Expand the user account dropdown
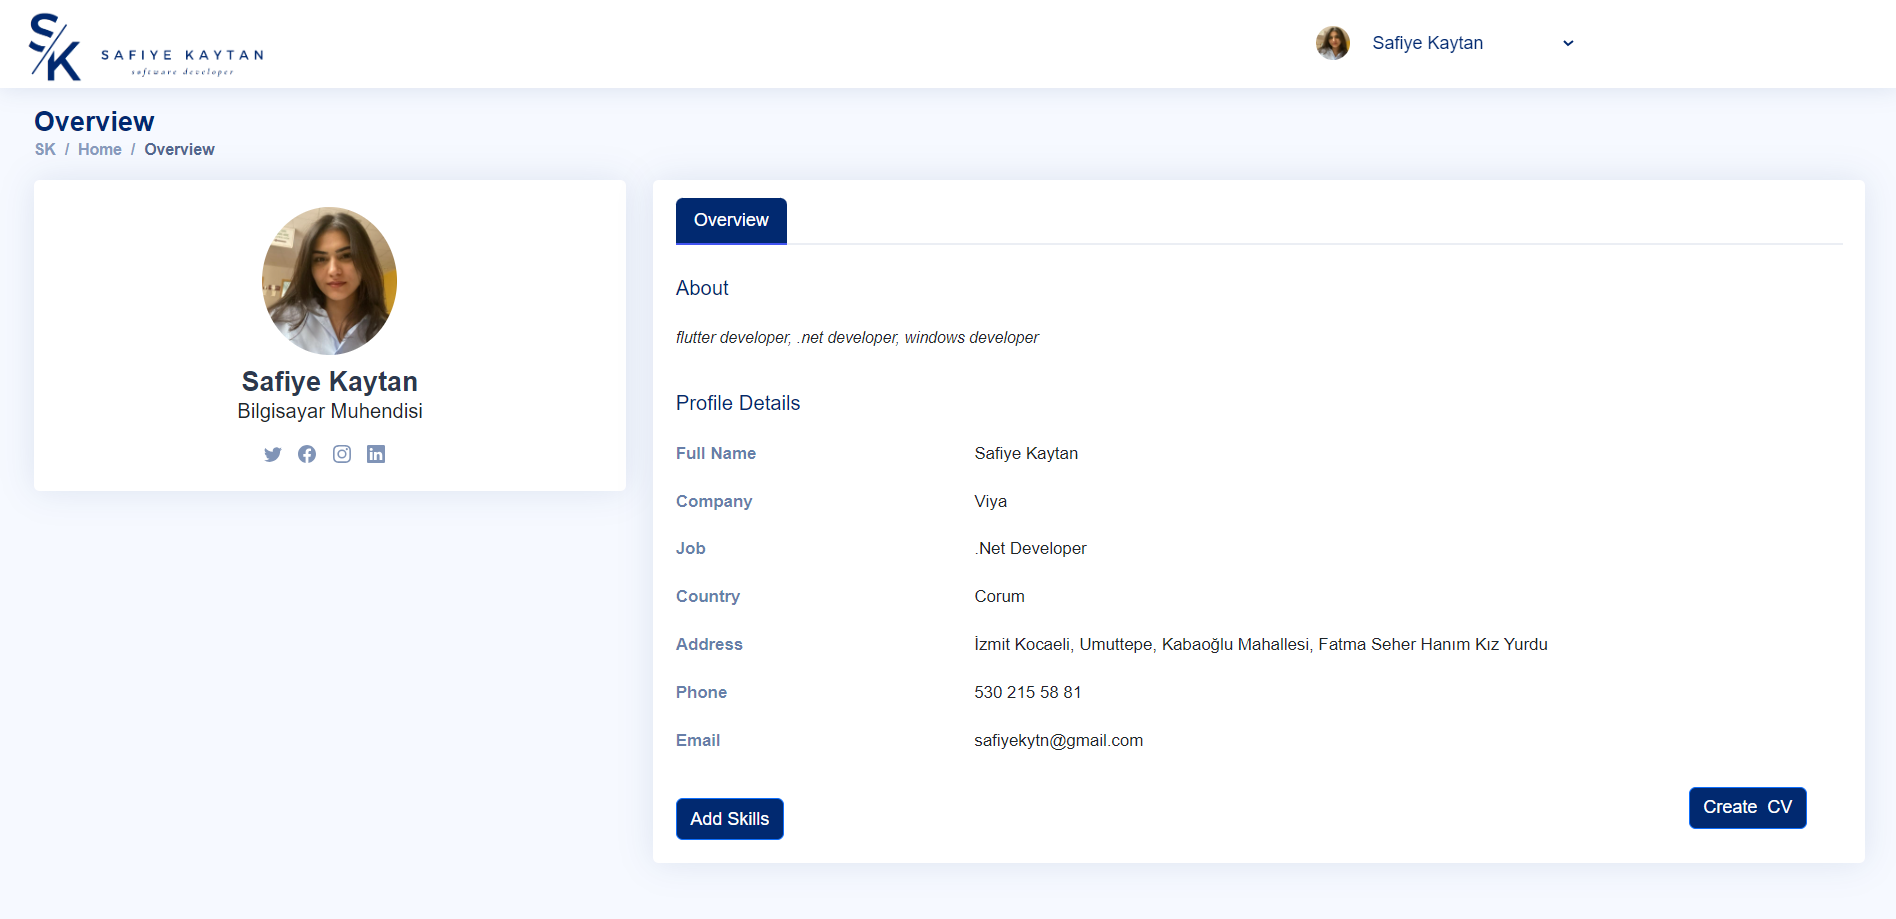Image resolution: width=1896 pixels, height=919 pixels. click(1567, 43)
